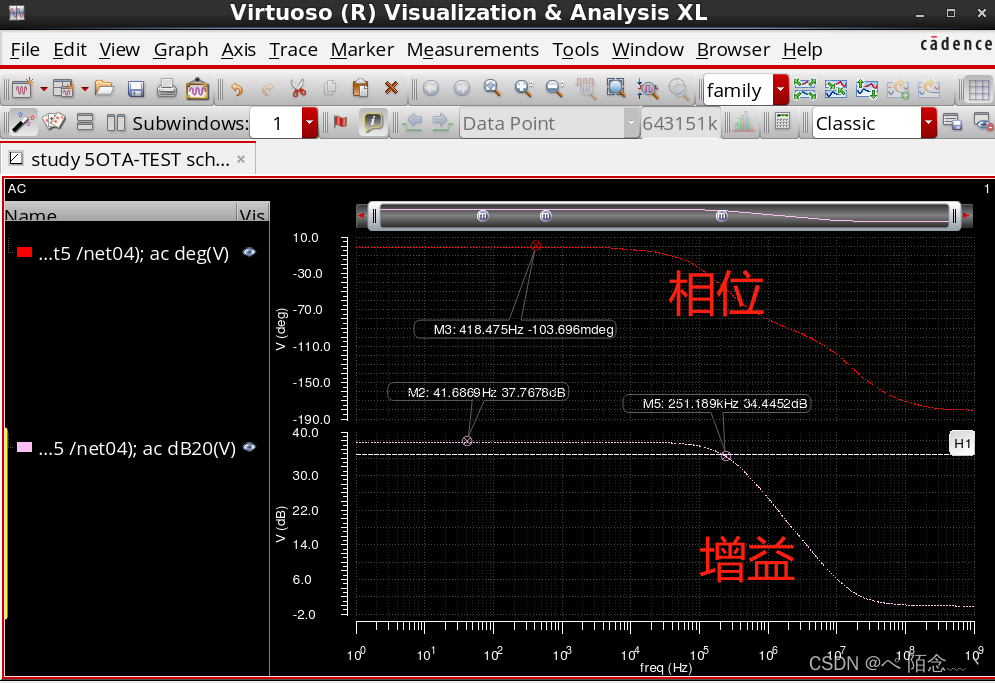Image resolution: width=995 pixels, height=683 pixels.
Task: Save the graph with the floppy icon
Action: coord(136,89)
